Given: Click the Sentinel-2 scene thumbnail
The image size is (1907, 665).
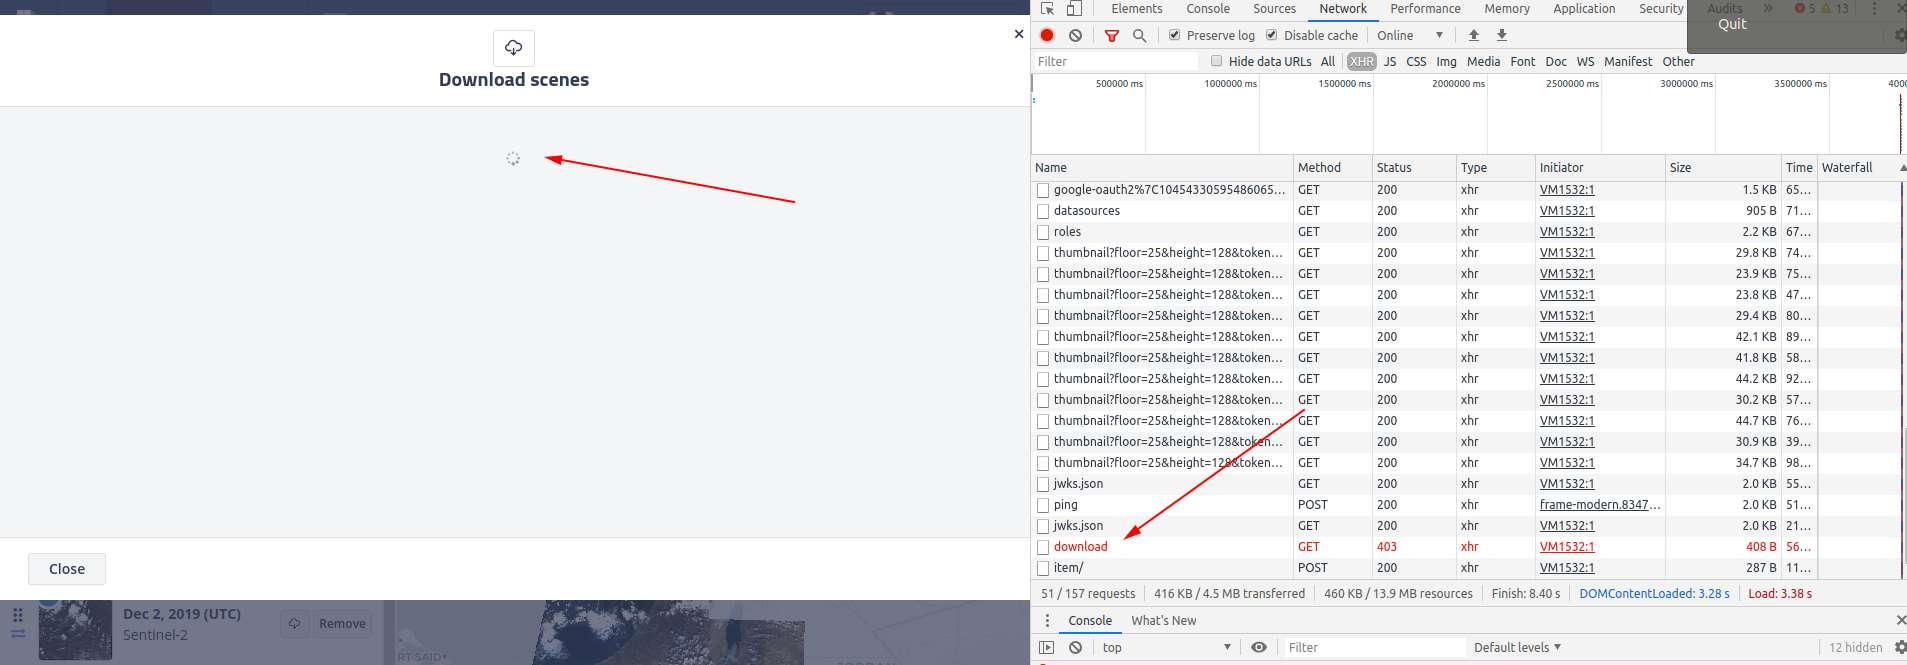Looking at the screenshot, I should (x=75, y=630).
